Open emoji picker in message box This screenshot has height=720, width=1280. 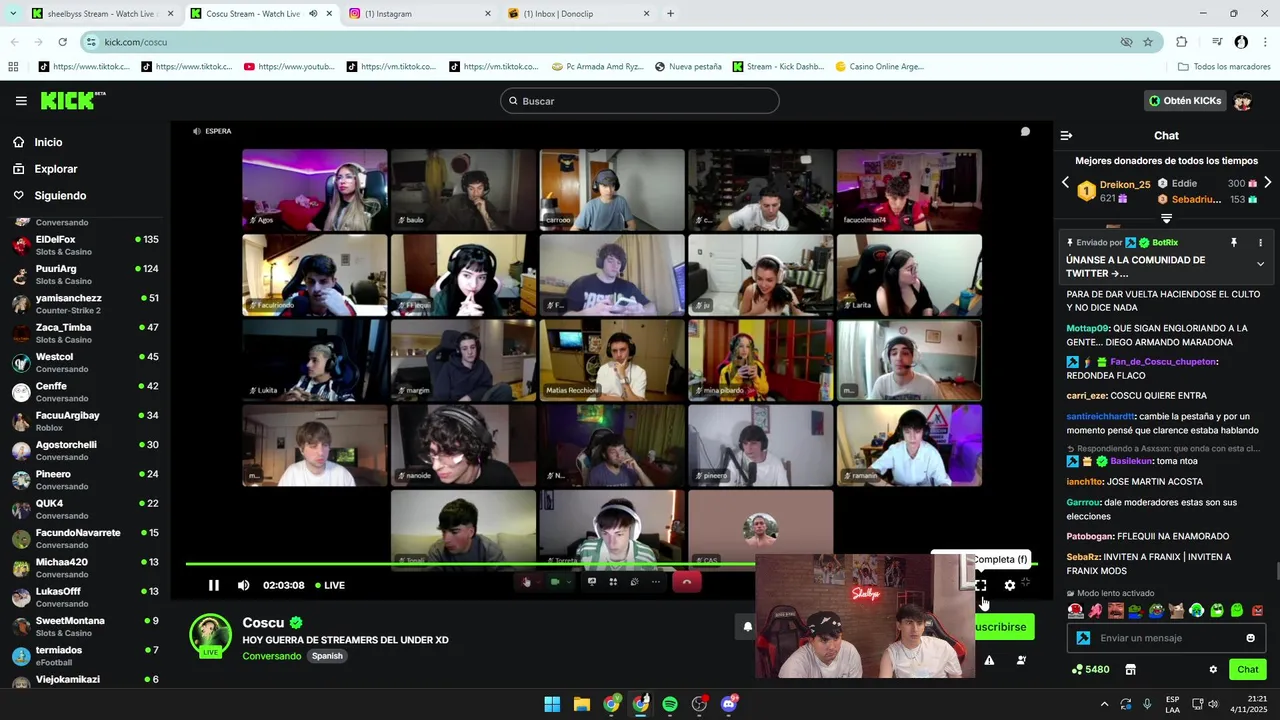coord(1250,638)
